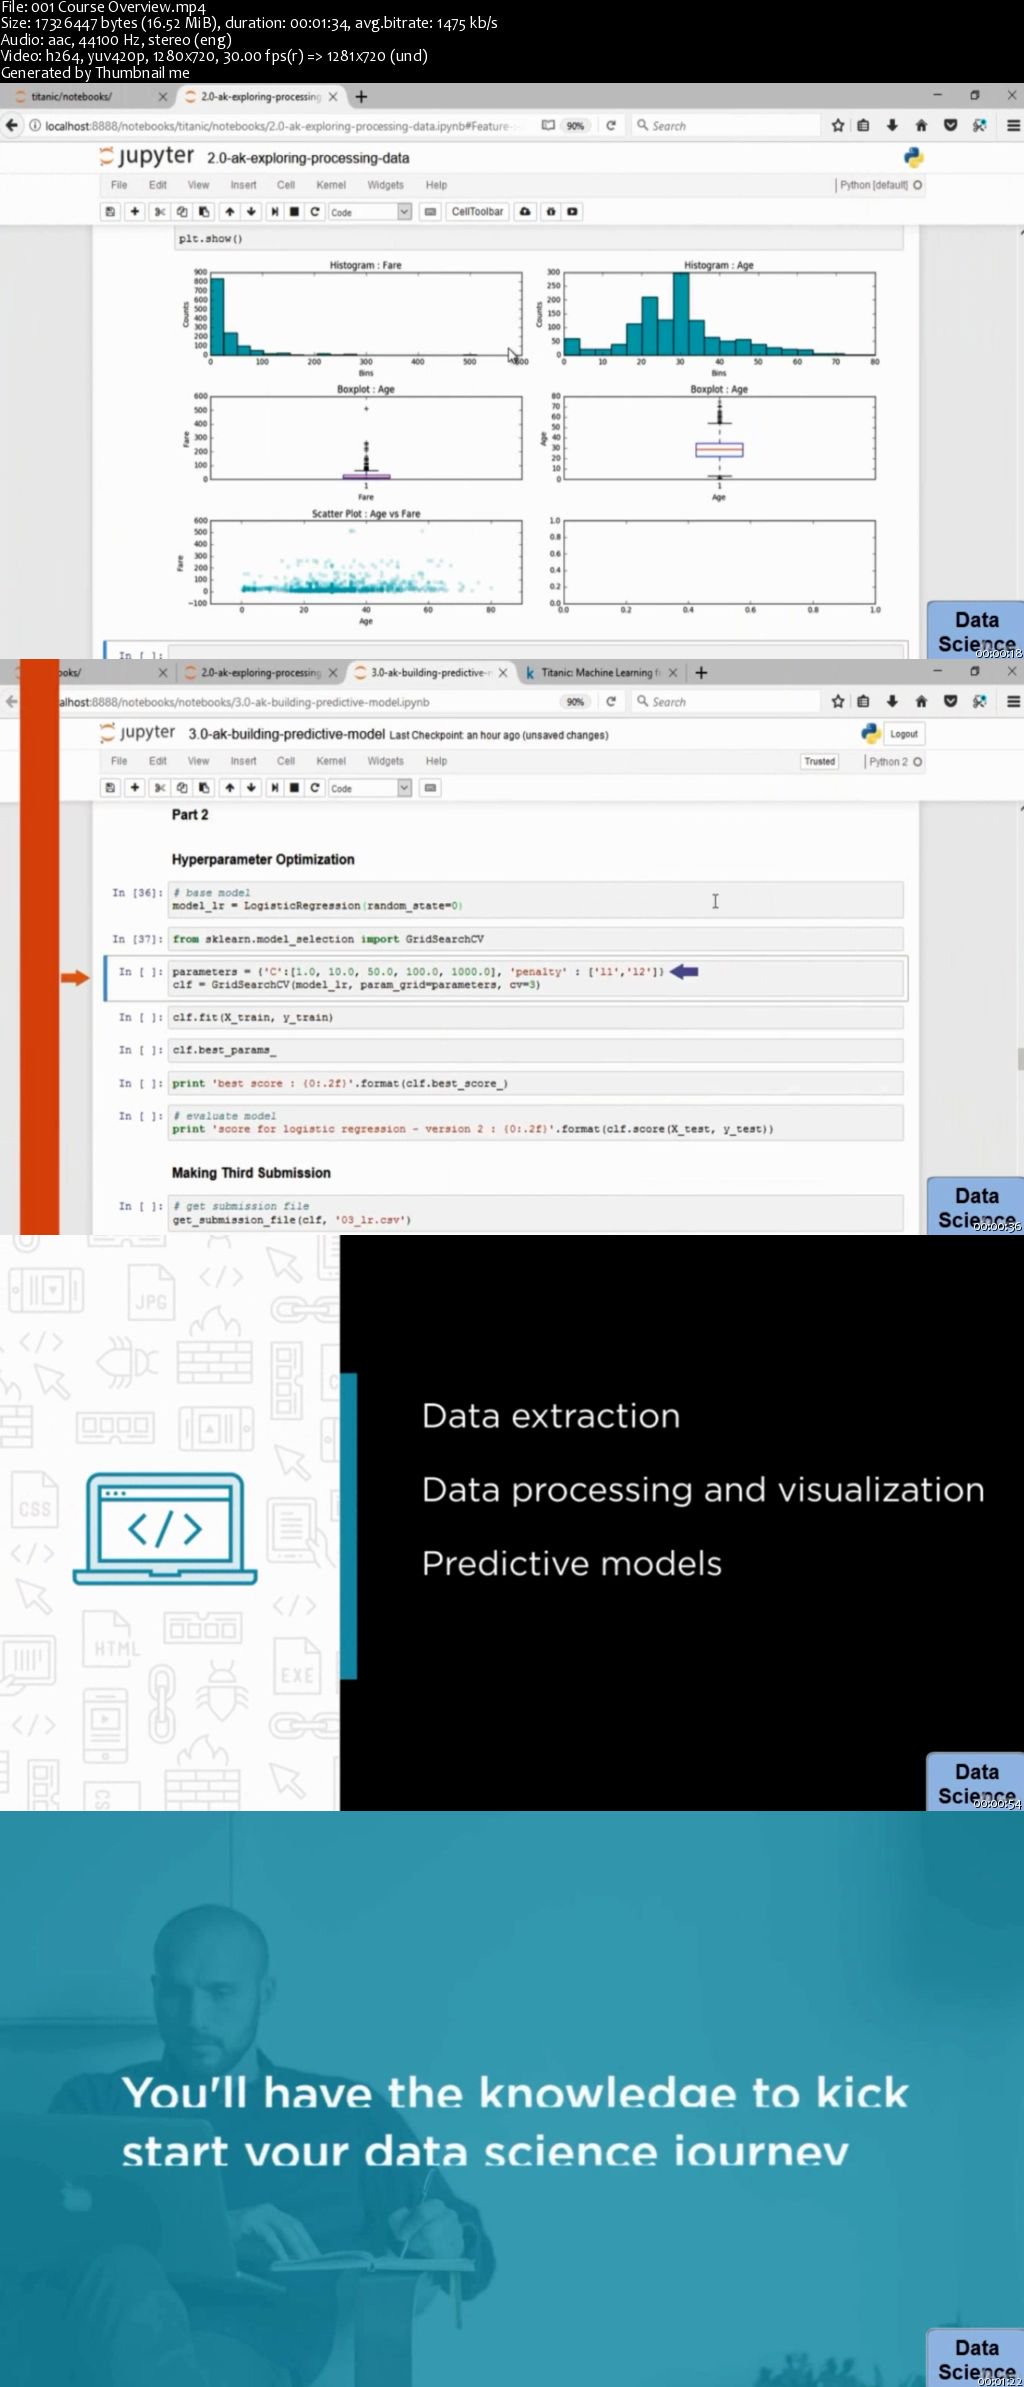Click the get_submission_file cell
This screenshot has width=1024, height=2387.
(x=535, y=1213)
